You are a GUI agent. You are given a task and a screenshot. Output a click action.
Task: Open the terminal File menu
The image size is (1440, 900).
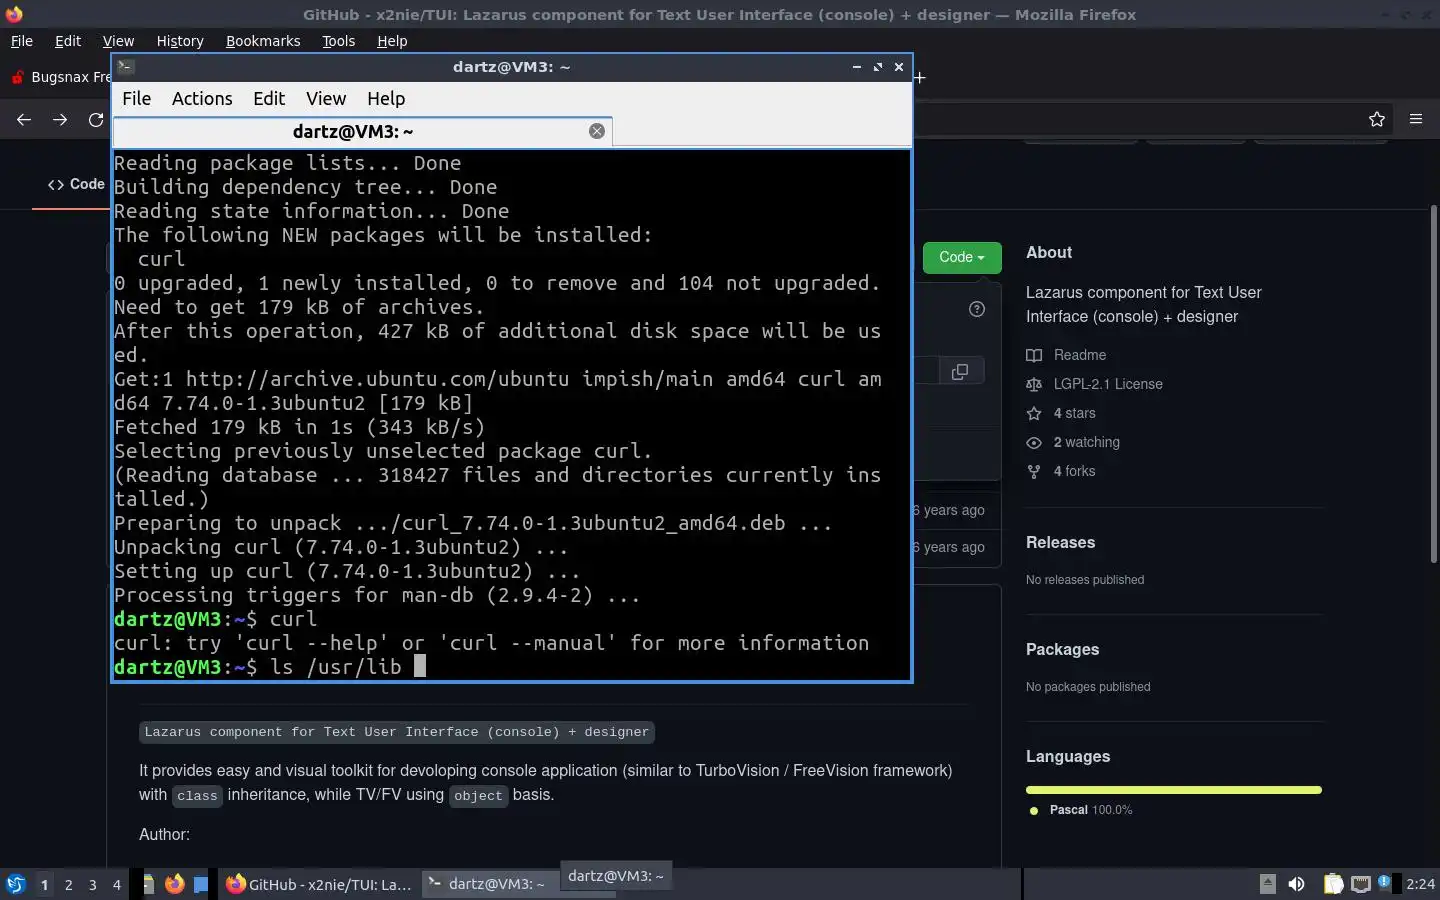(136, 98)
